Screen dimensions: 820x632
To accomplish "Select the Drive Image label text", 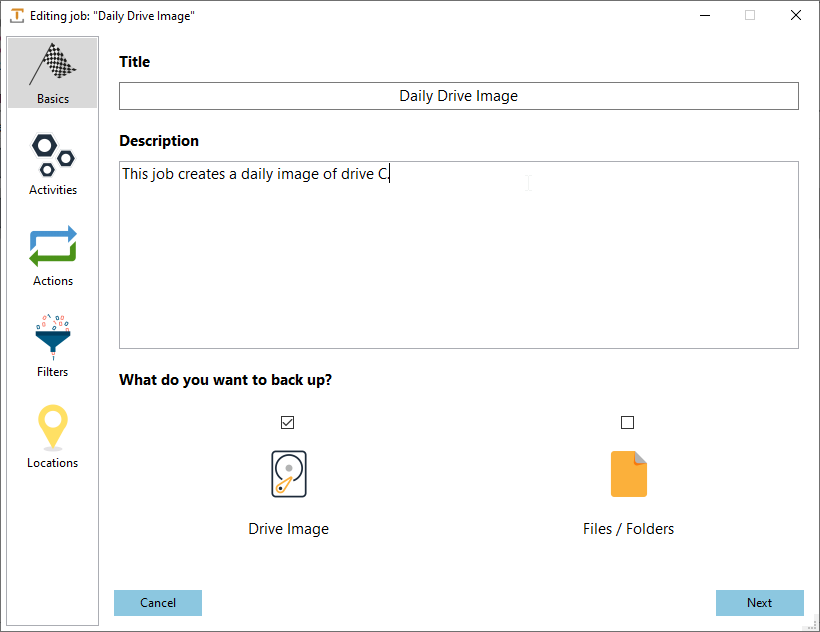I will point(288,528).
